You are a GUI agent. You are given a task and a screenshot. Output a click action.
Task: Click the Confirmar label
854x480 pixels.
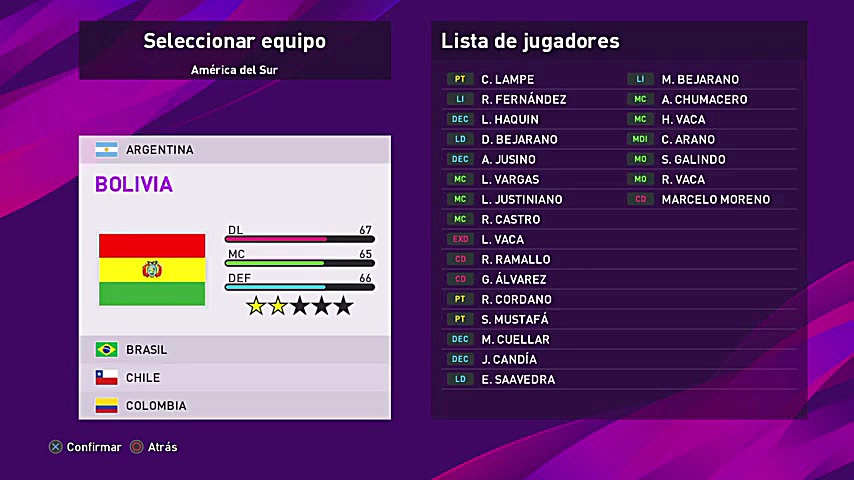(x=94, y=447)
